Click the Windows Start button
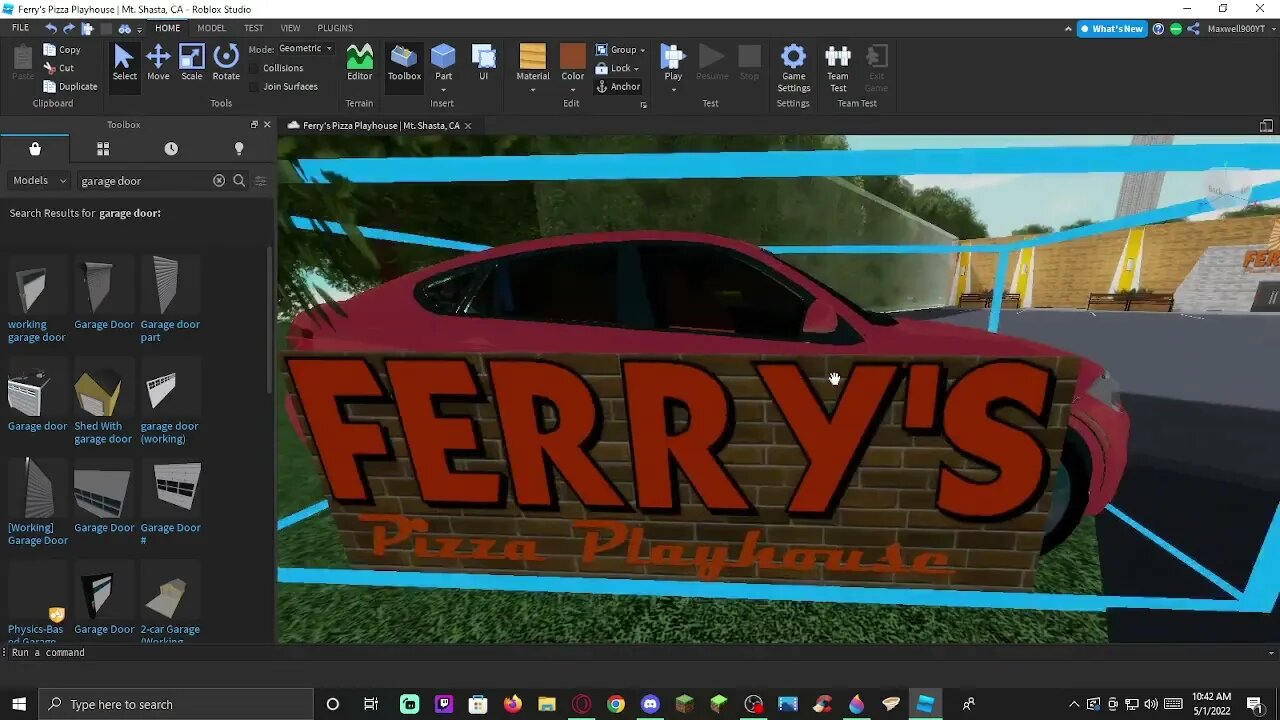 (x=19, y=704)
